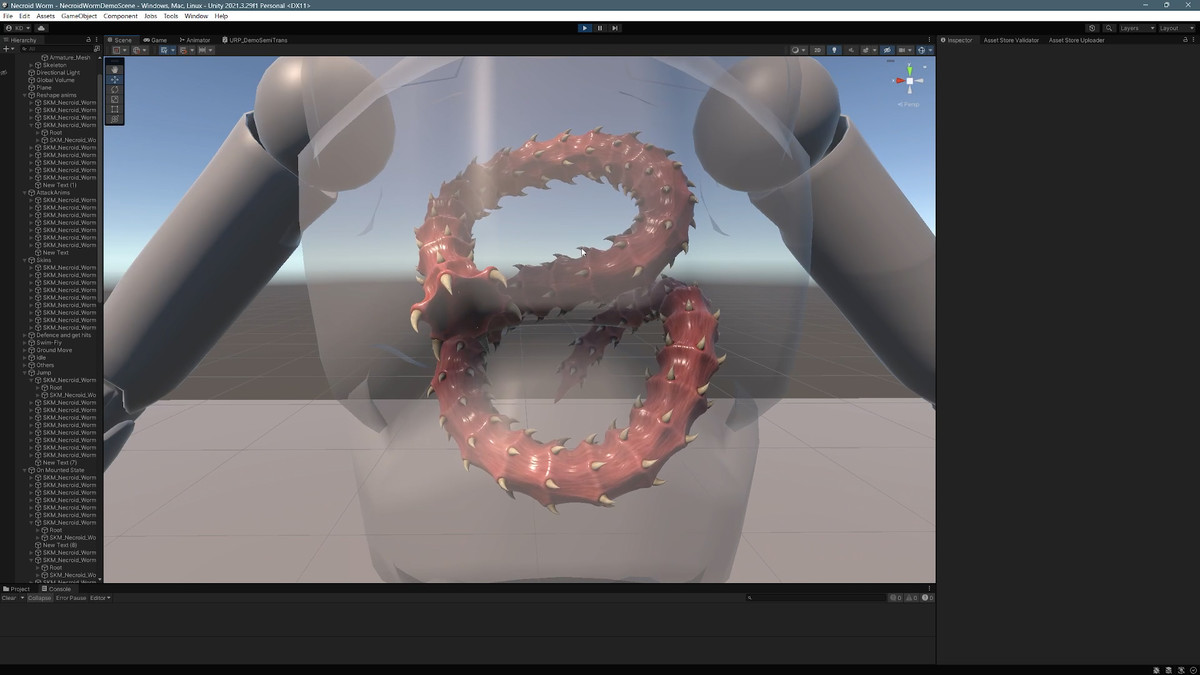
Task: Collapse the AttackAnims group in Hierarchy
Action: coord(25,193)
